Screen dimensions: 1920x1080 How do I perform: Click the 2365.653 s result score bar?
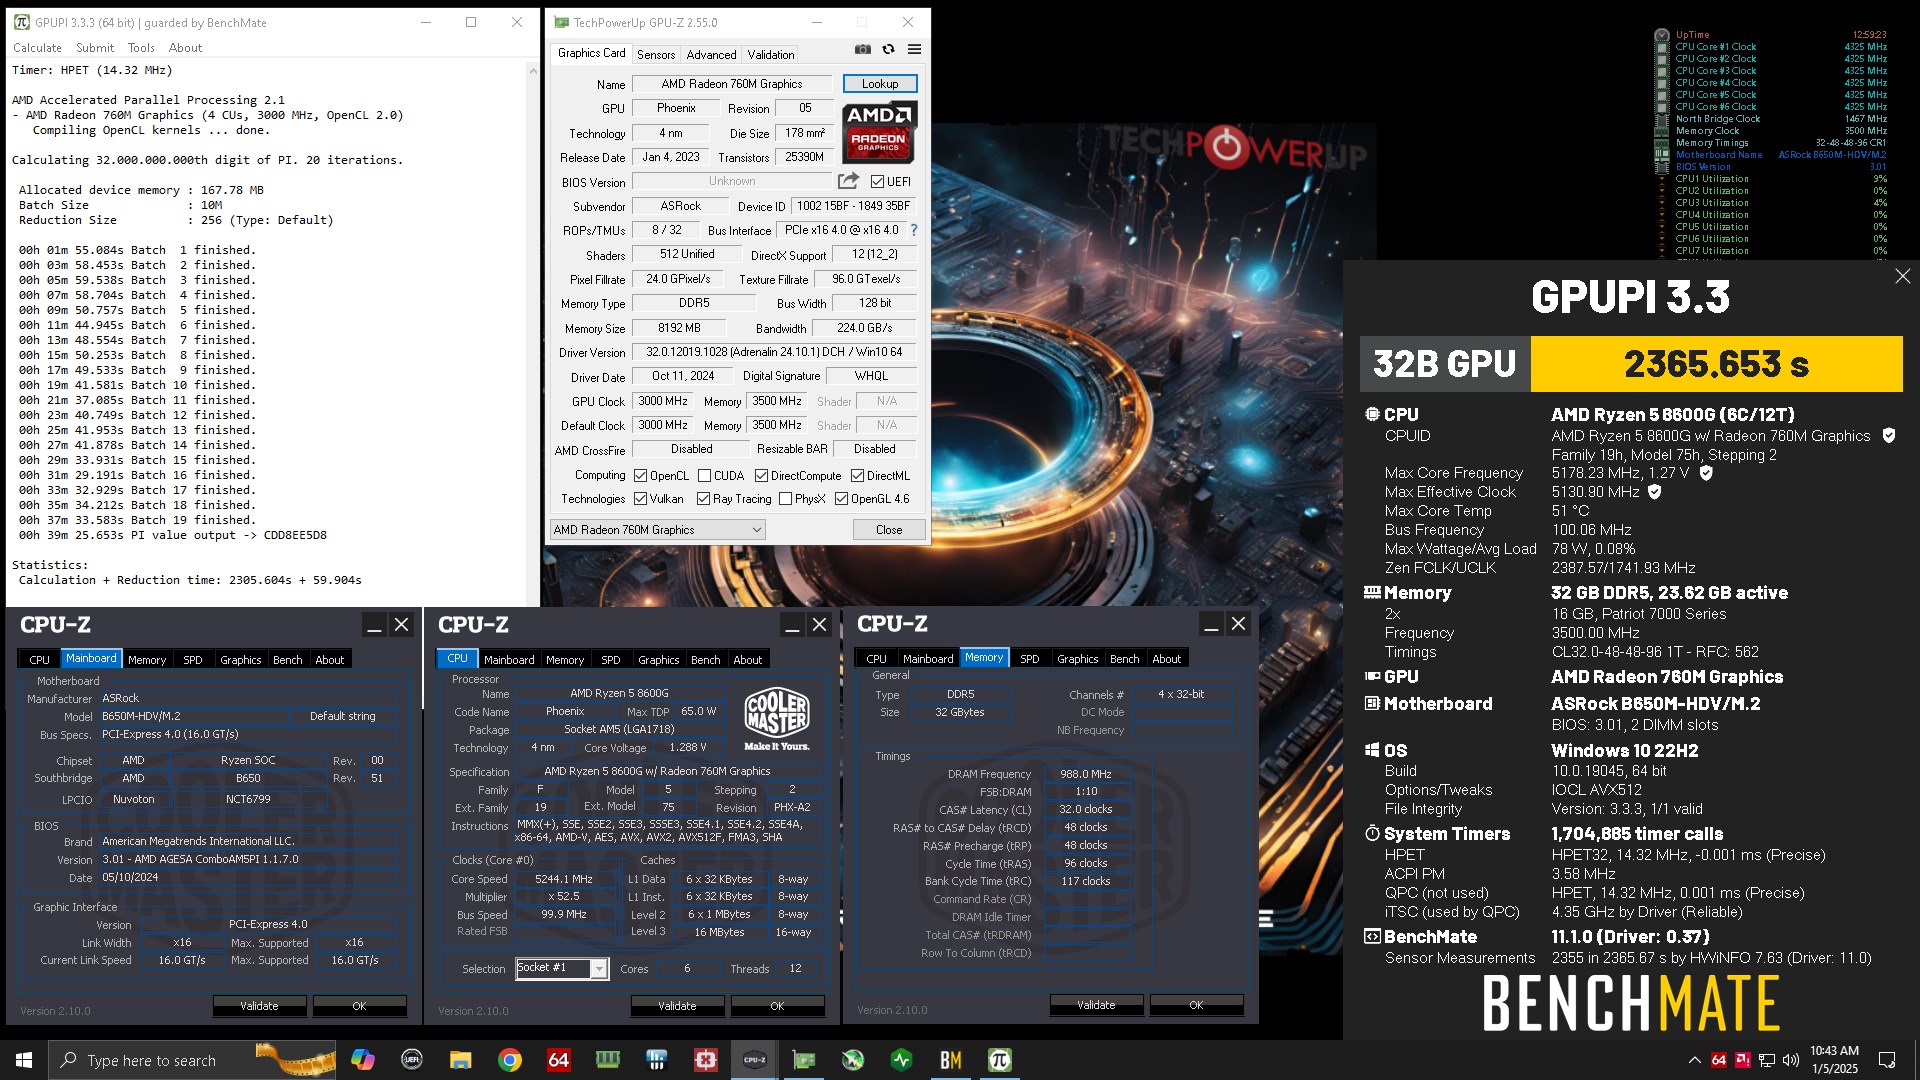pos(1716,364)
